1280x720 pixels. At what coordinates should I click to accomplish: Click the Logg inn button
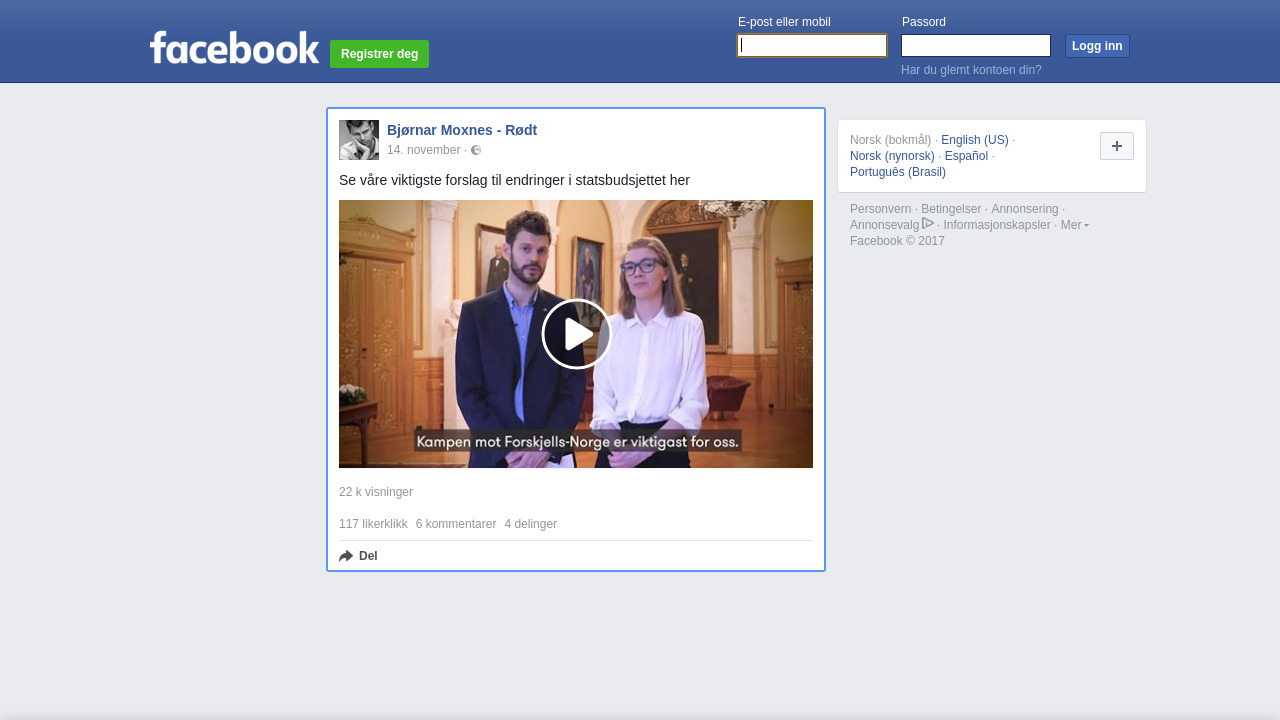click(x=1097, y=46)
